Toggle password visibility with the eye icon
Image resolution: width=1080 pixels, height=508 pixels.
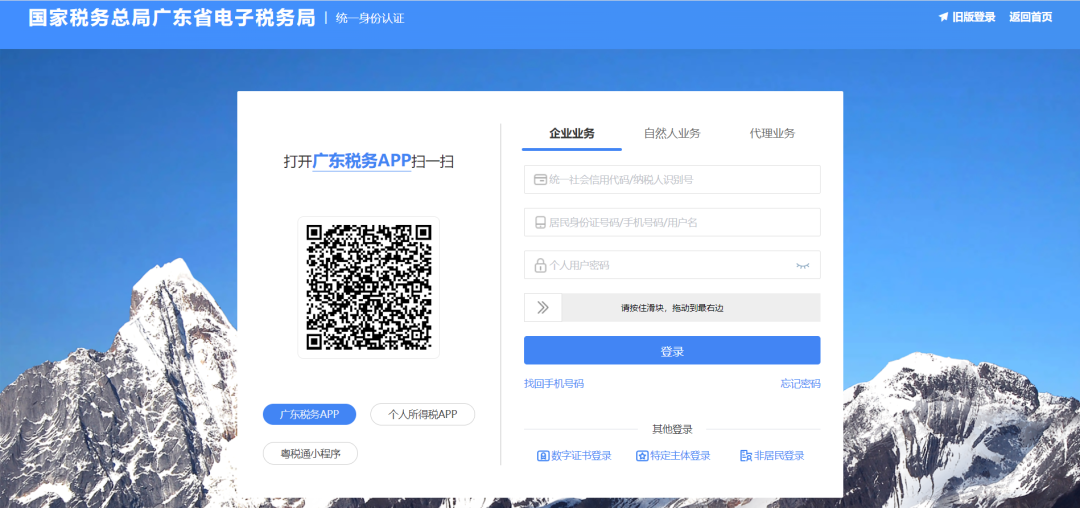802,265
